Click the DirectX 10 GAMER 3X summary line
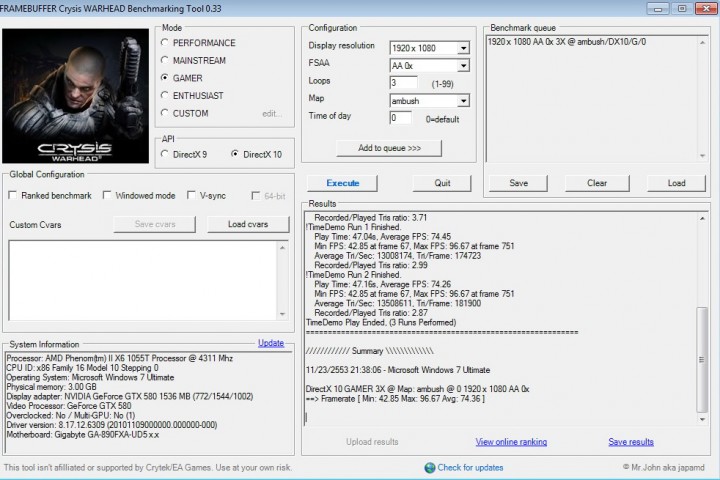 [x=417, y=389]
